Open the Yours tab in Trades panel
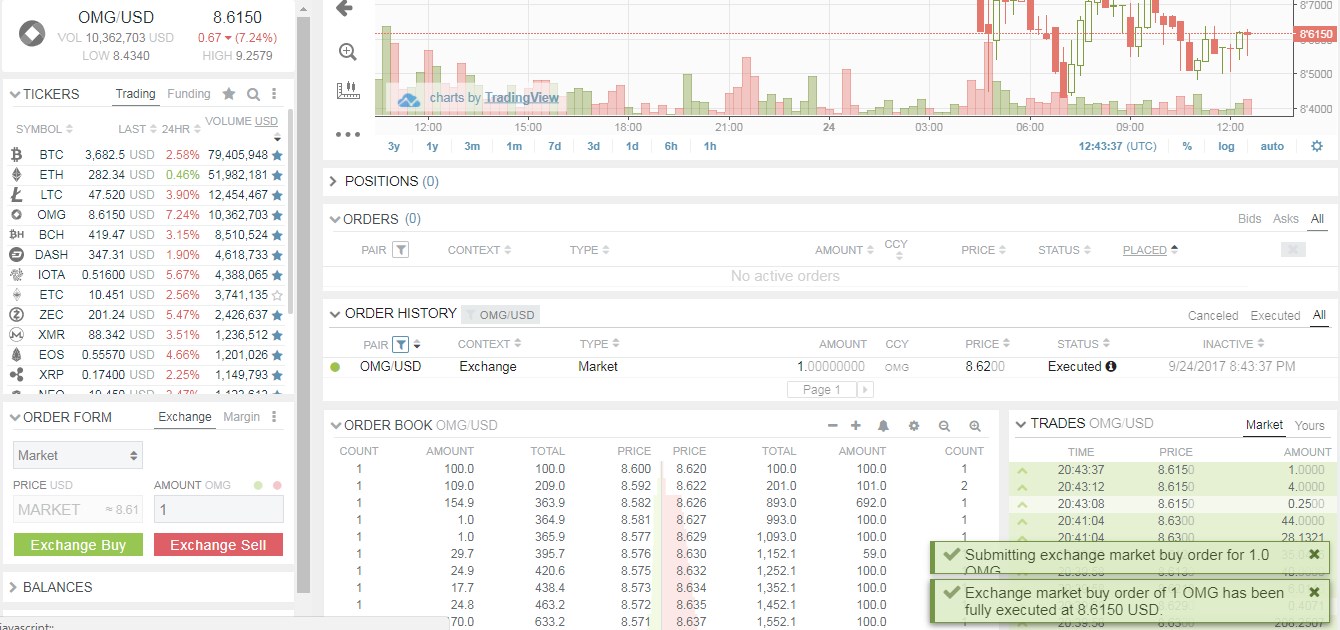Viewport: 1340px width, 630px height. coord(1308,425)
